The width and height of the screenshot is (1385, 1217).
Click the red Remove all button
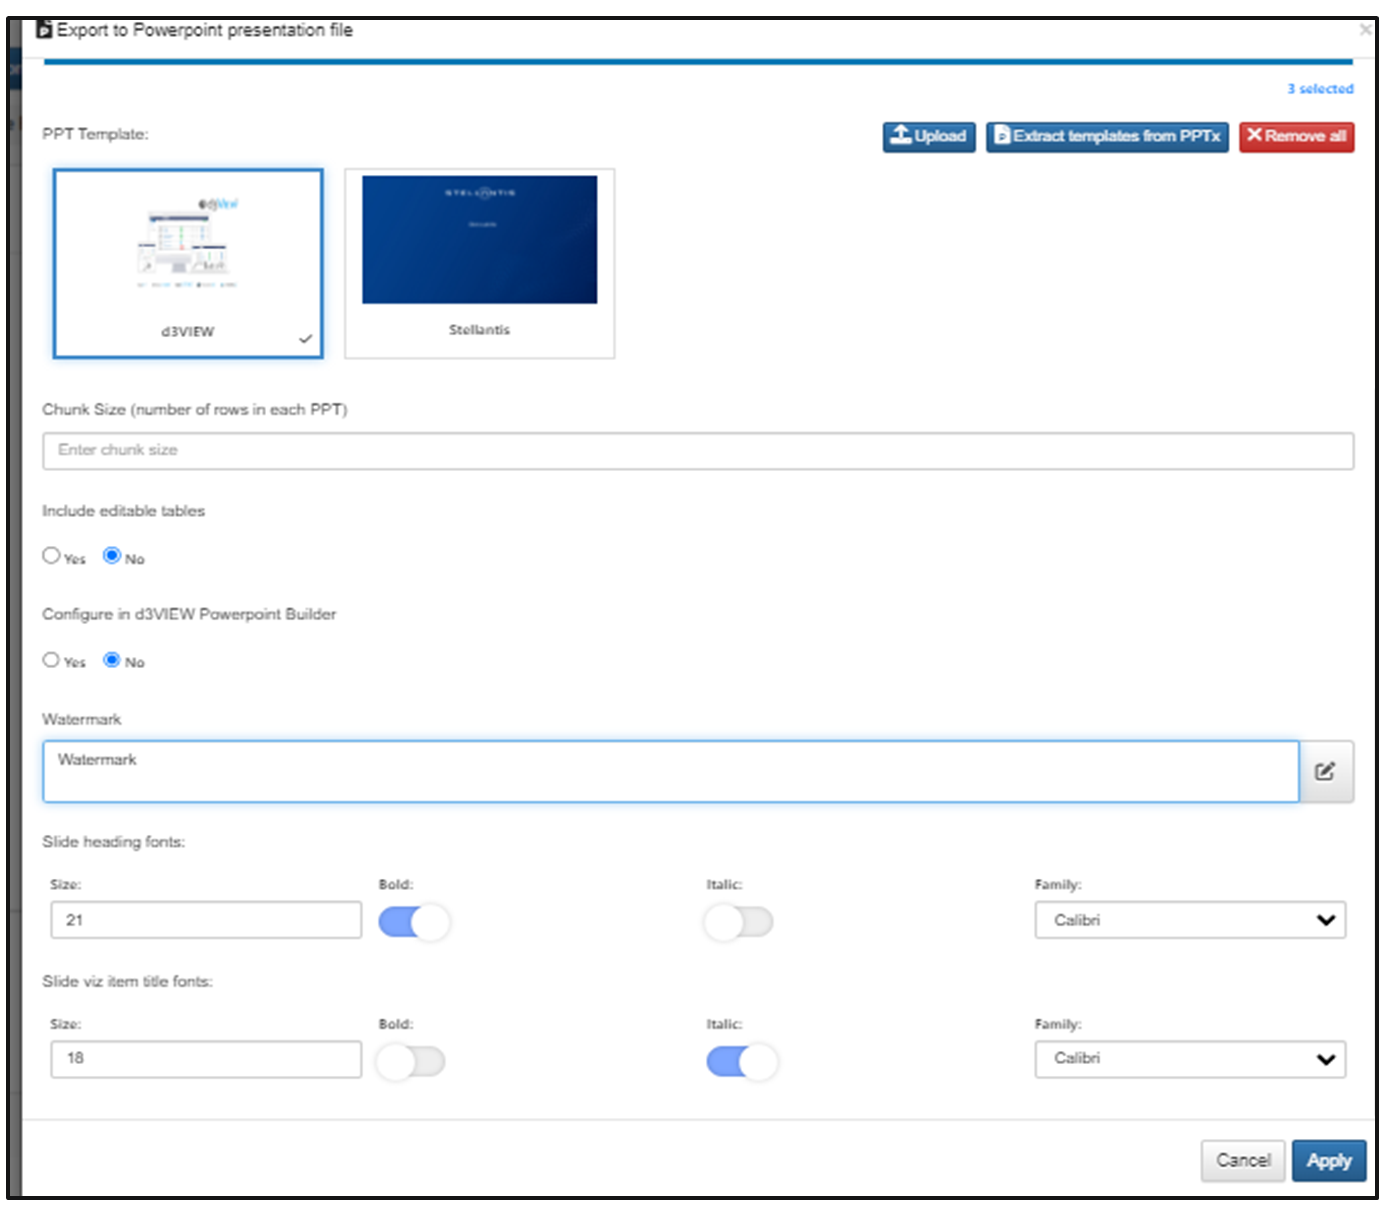[x=1297, y=137]
